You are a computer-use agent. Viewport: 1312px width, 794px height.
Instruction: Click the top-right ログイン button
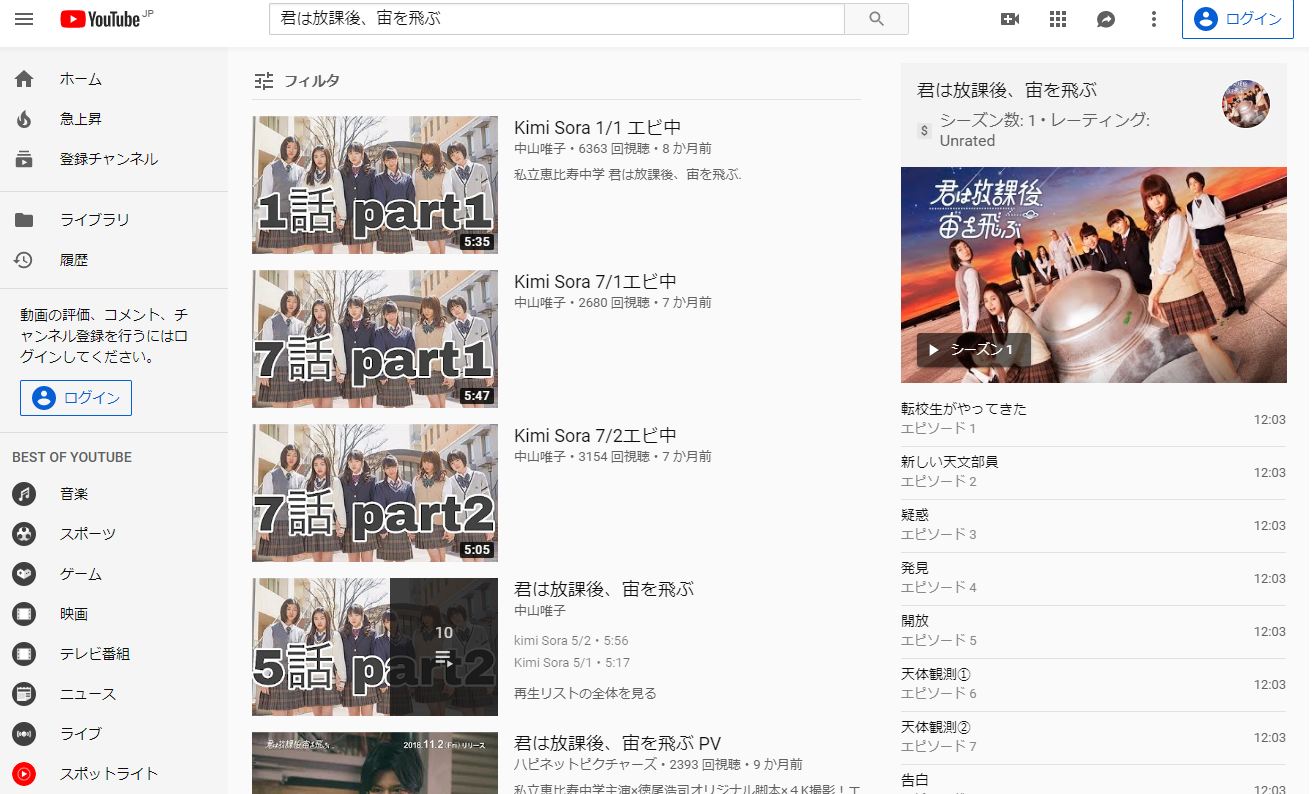point(1238,19)
